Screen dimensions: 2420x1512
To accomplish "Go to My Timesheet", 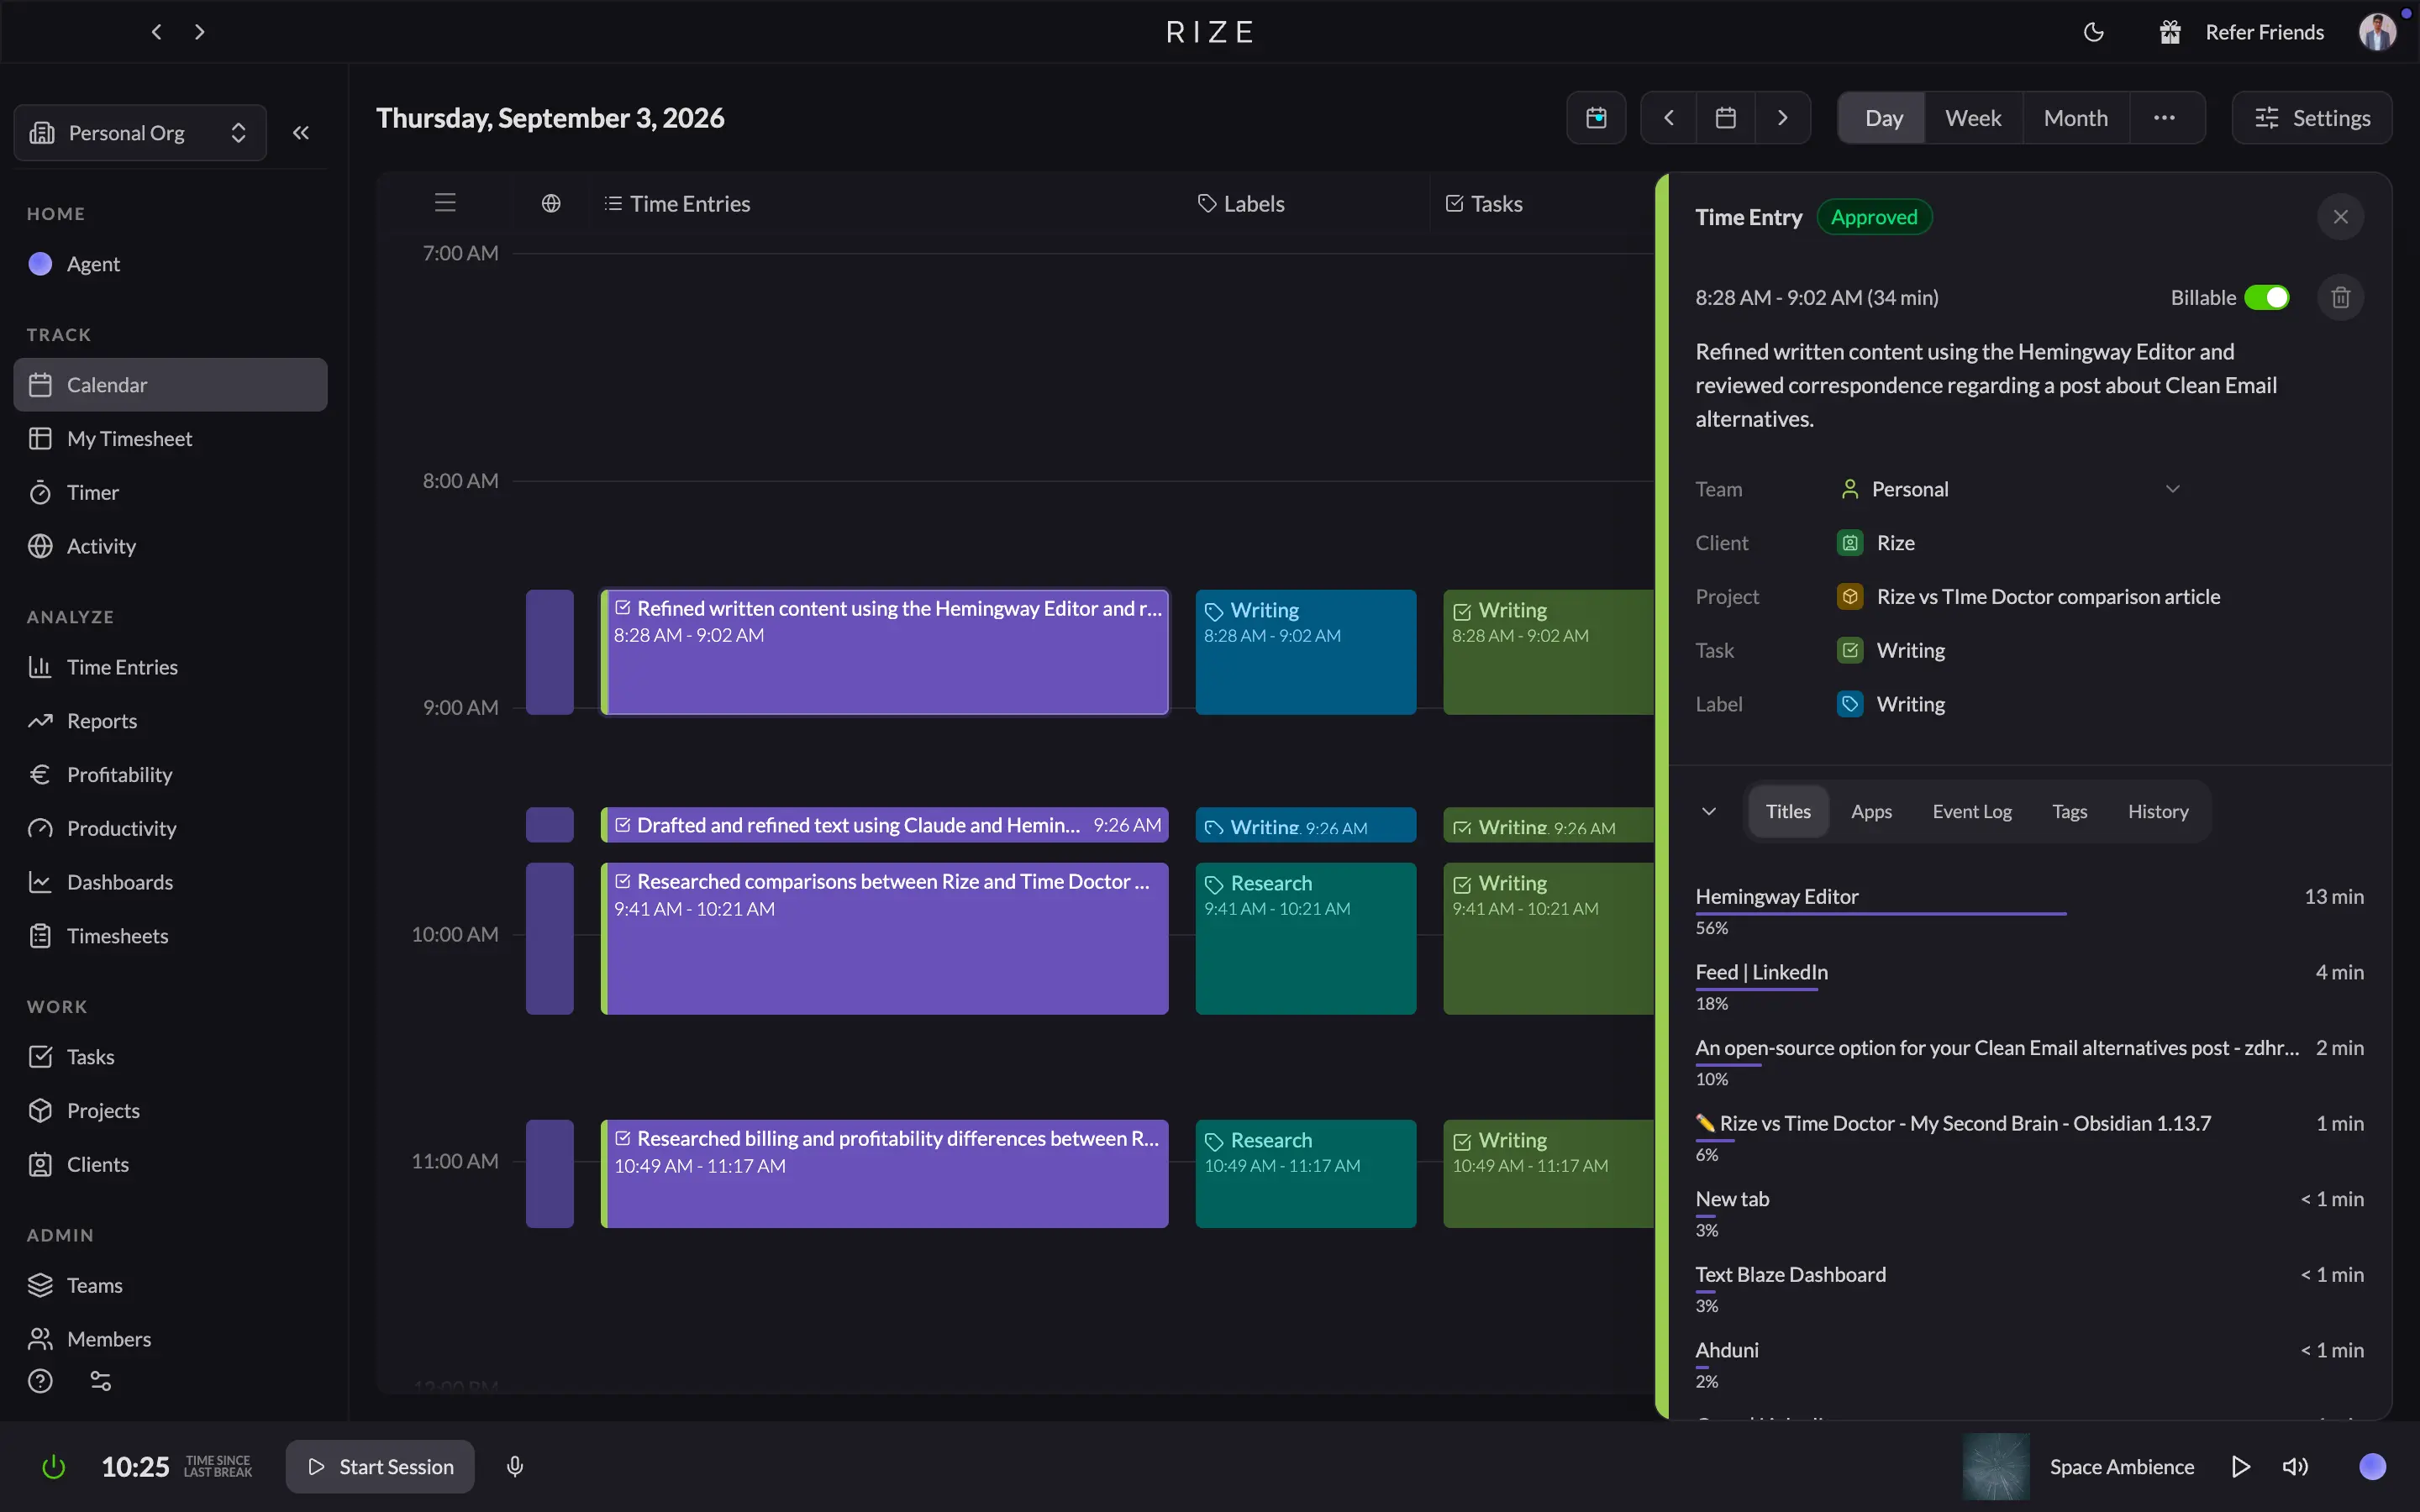I will pyautogui.click(x=170, y=439).
